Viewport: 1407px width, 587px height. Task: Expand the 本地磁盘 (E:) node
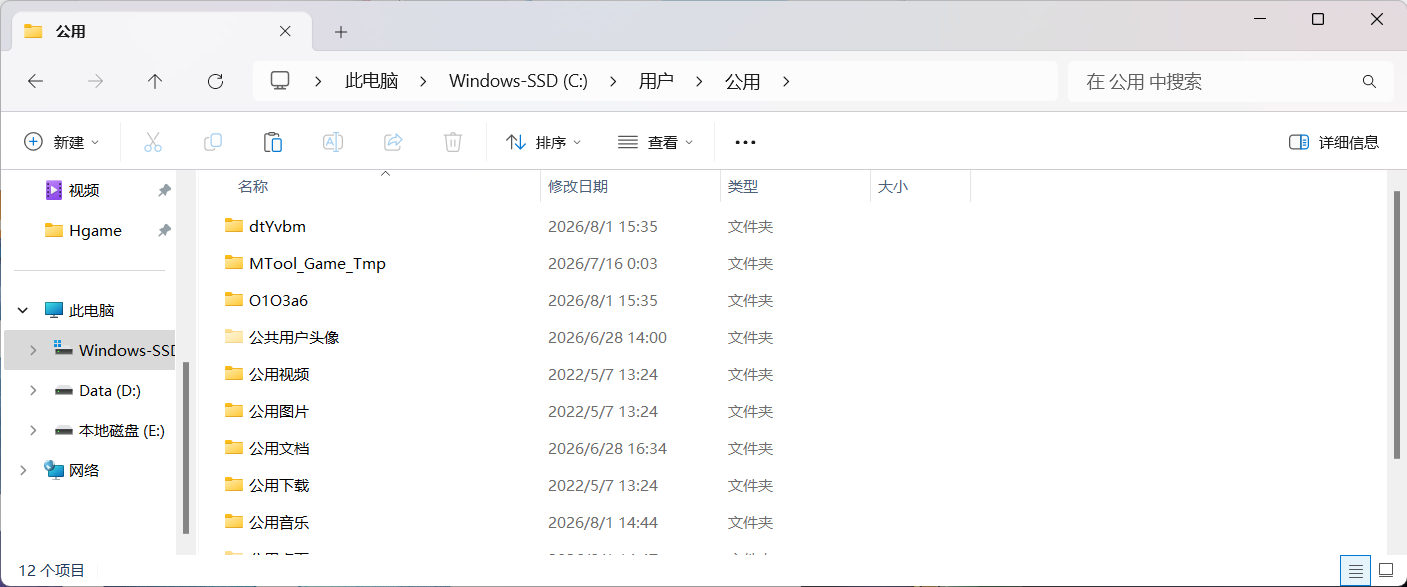click(x=33, y=430)
